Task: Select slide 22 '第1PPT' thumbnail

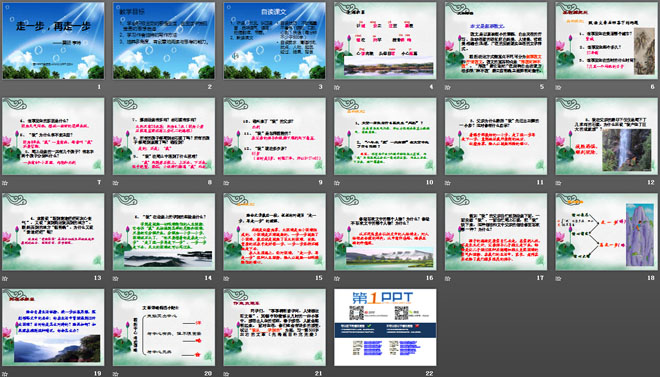Action: (x=386, y=327)
